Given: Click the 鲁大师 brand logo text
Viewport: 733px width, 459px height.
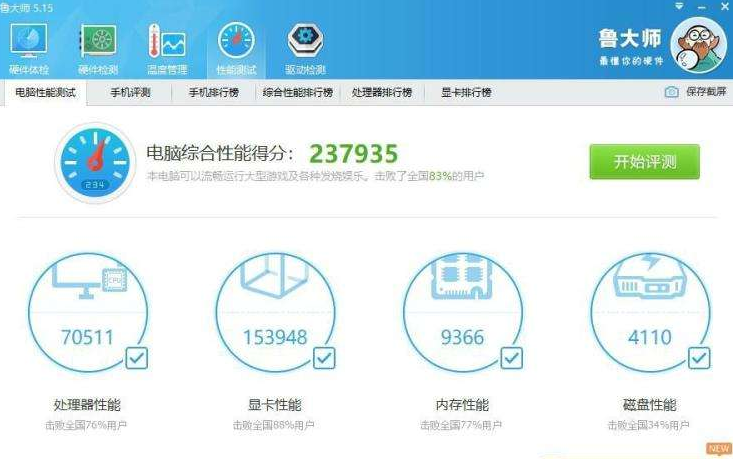Looking at the screenshot, I should [630, 39].
